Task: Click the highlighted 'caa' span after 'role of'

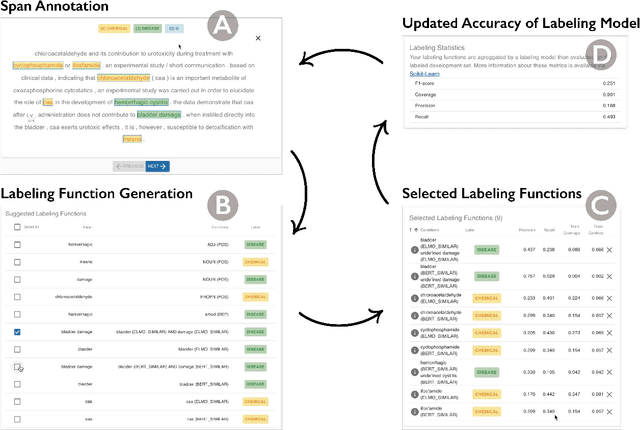Action: pos(48,102)
